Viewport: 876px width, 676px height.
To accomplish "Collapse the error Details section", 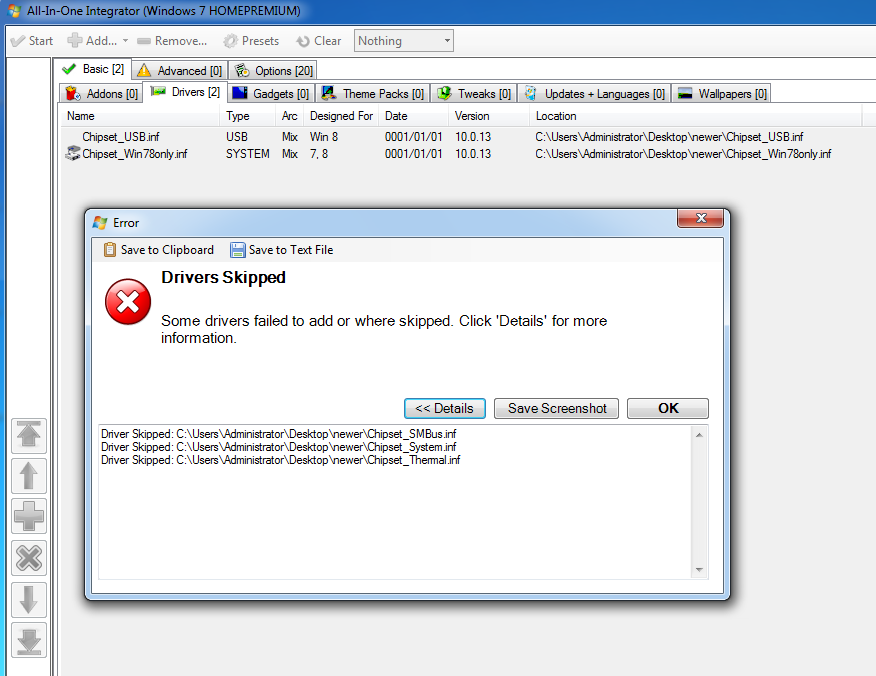I will tap(445, 408).
